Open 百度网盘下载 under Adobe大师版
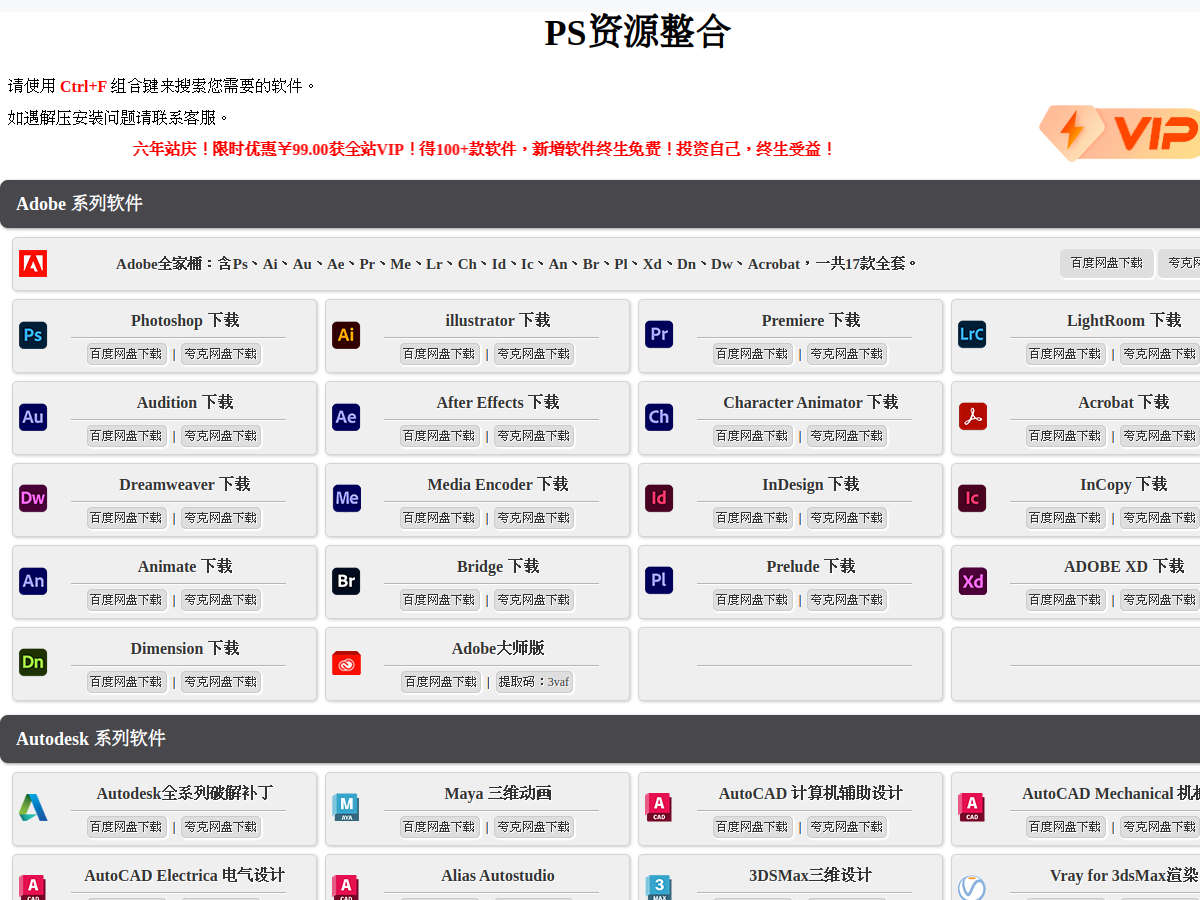1200x900 pixels. pos(441,682)
